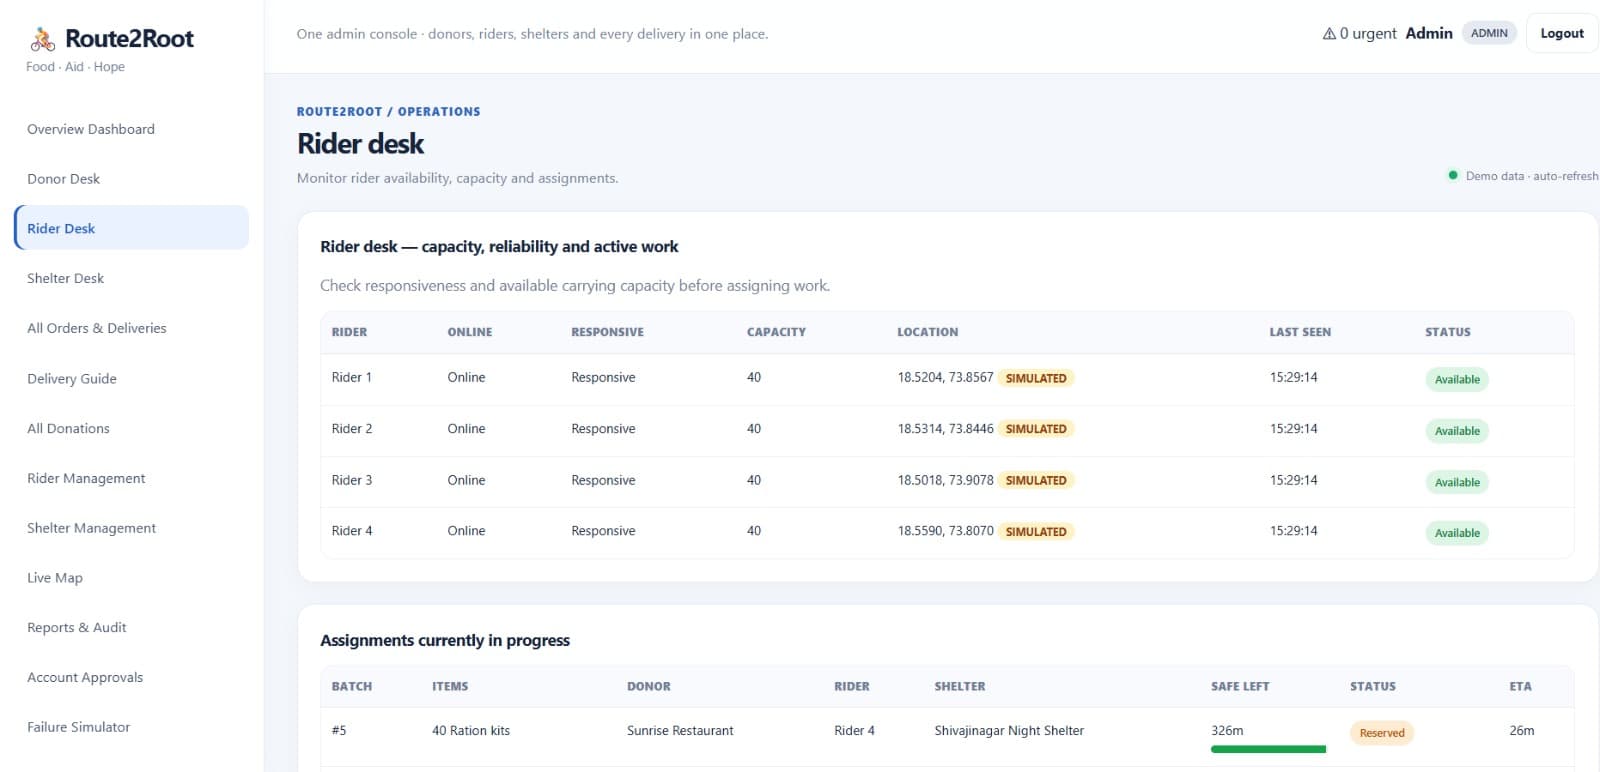Click the Demo data auto-refresh label
This screenshot has height=772, width=1600.
point(1531,176)
